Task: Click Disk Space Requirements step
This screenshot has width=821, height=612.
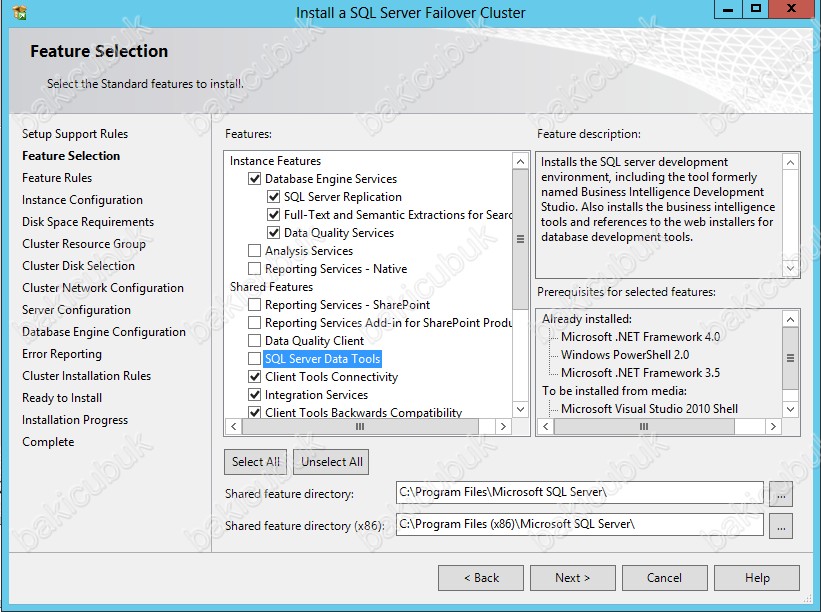Action: (x=88, y=222)
